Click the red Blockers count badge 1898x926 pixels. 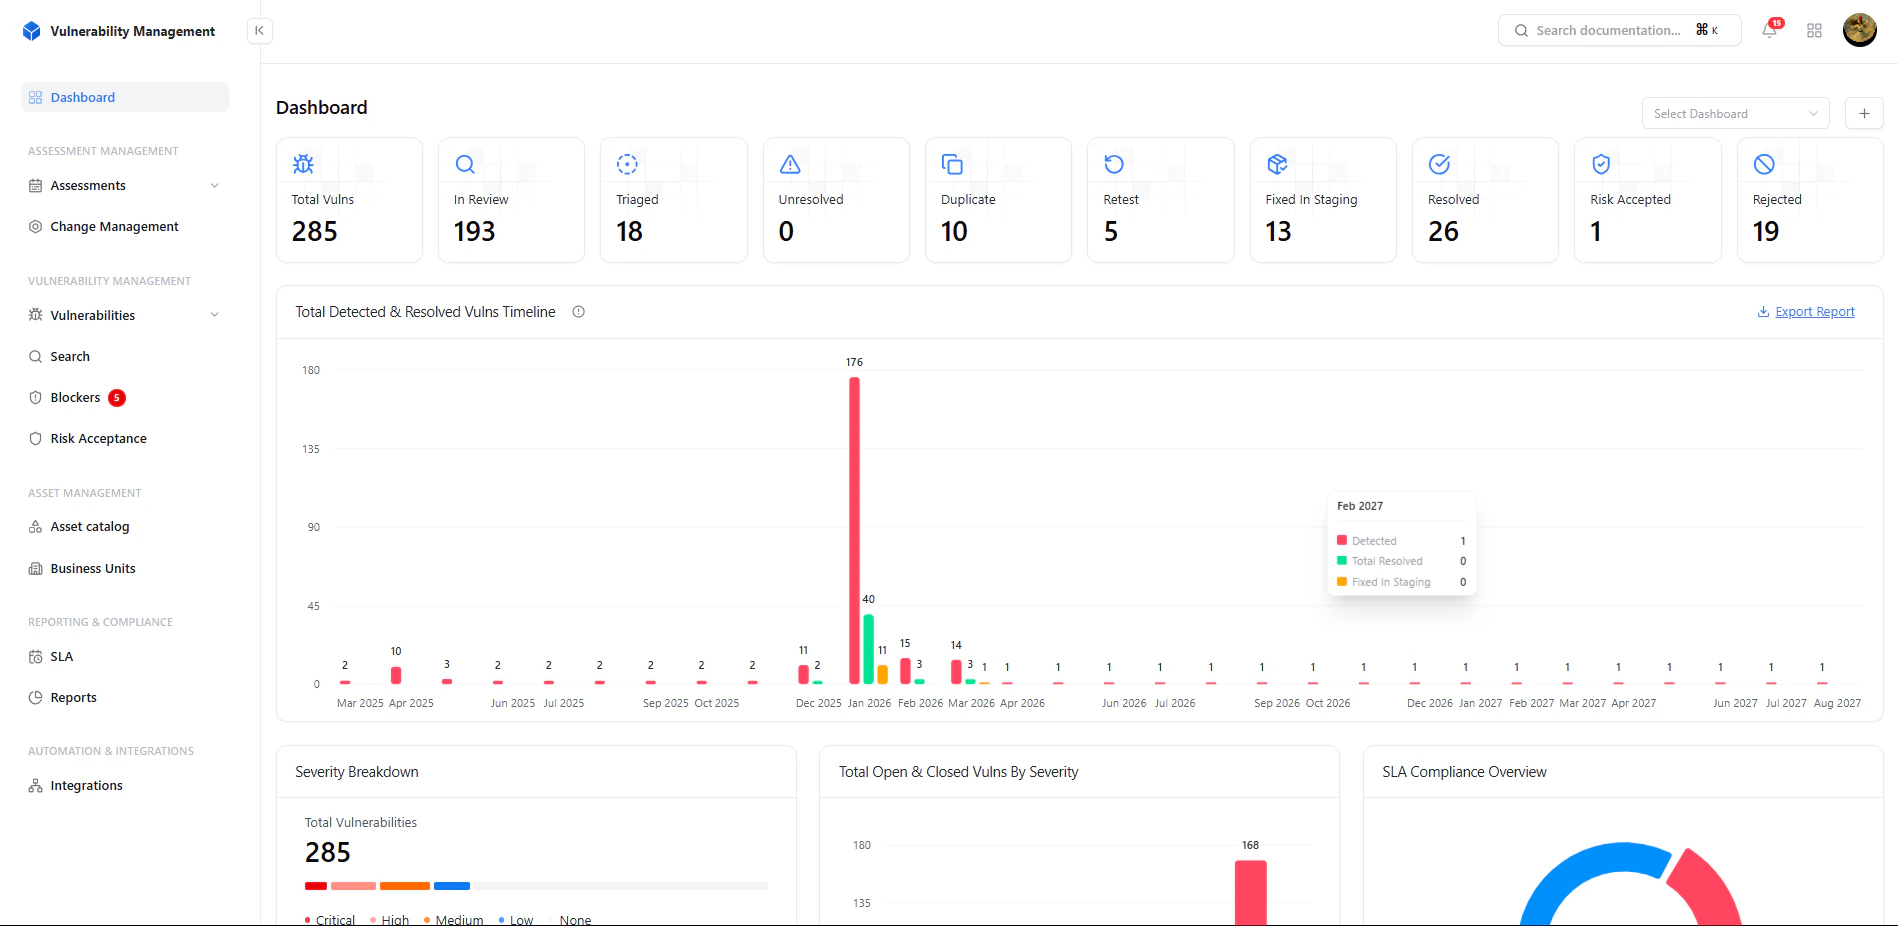point(117,398)
